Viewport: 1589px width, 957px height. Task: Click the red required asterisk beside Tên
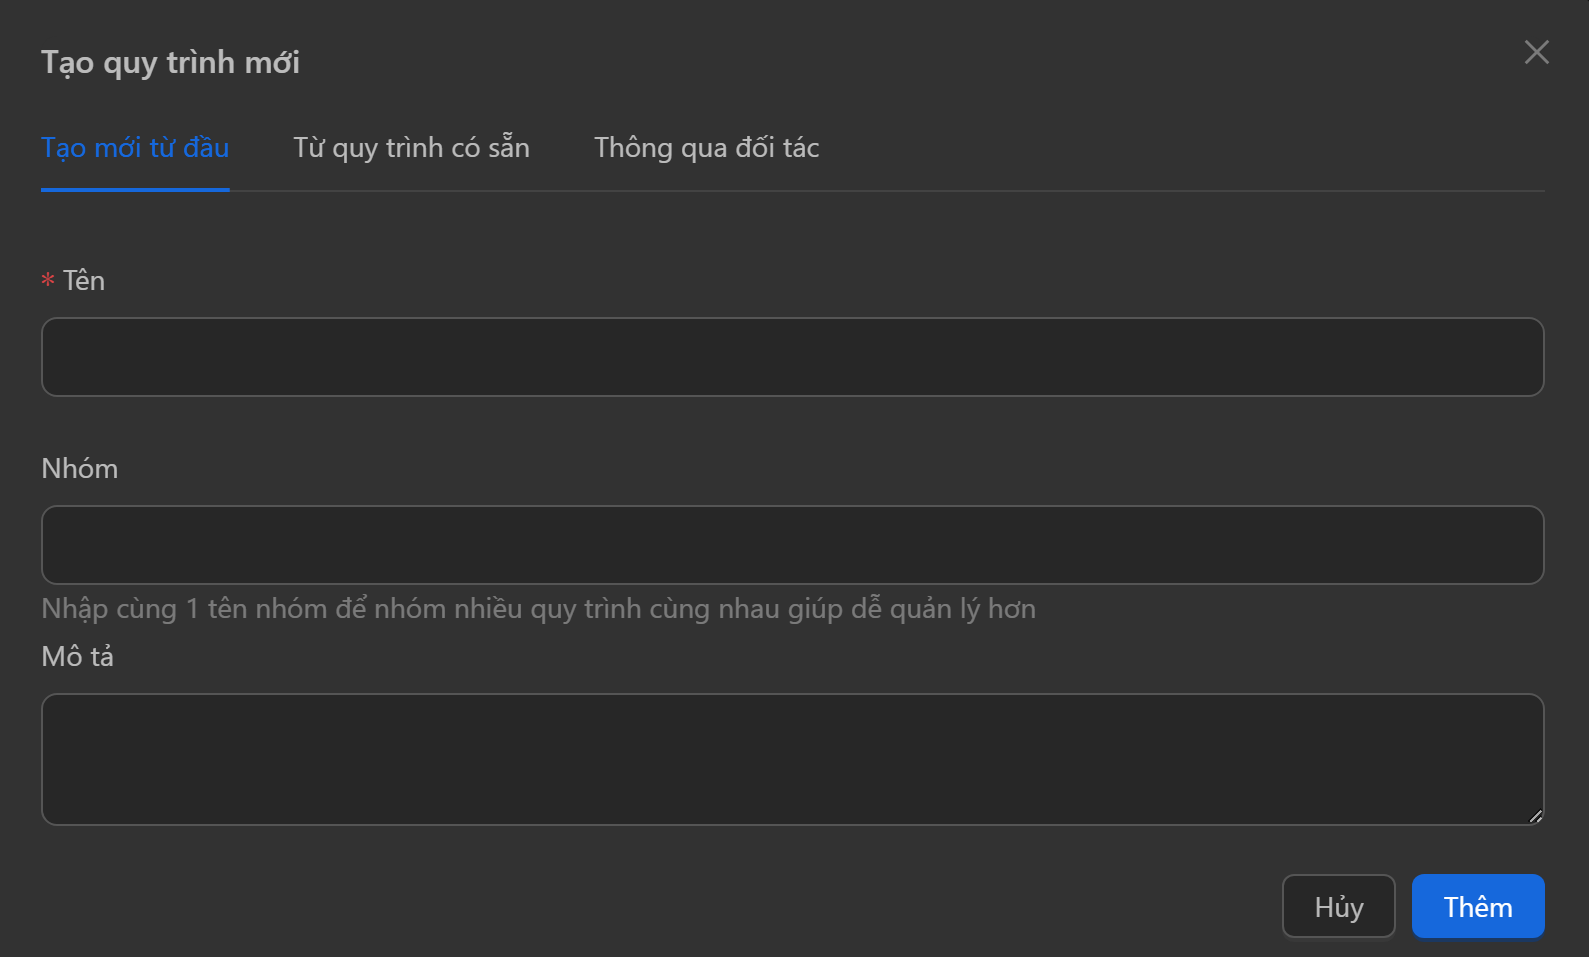click(x=47, y=281)
